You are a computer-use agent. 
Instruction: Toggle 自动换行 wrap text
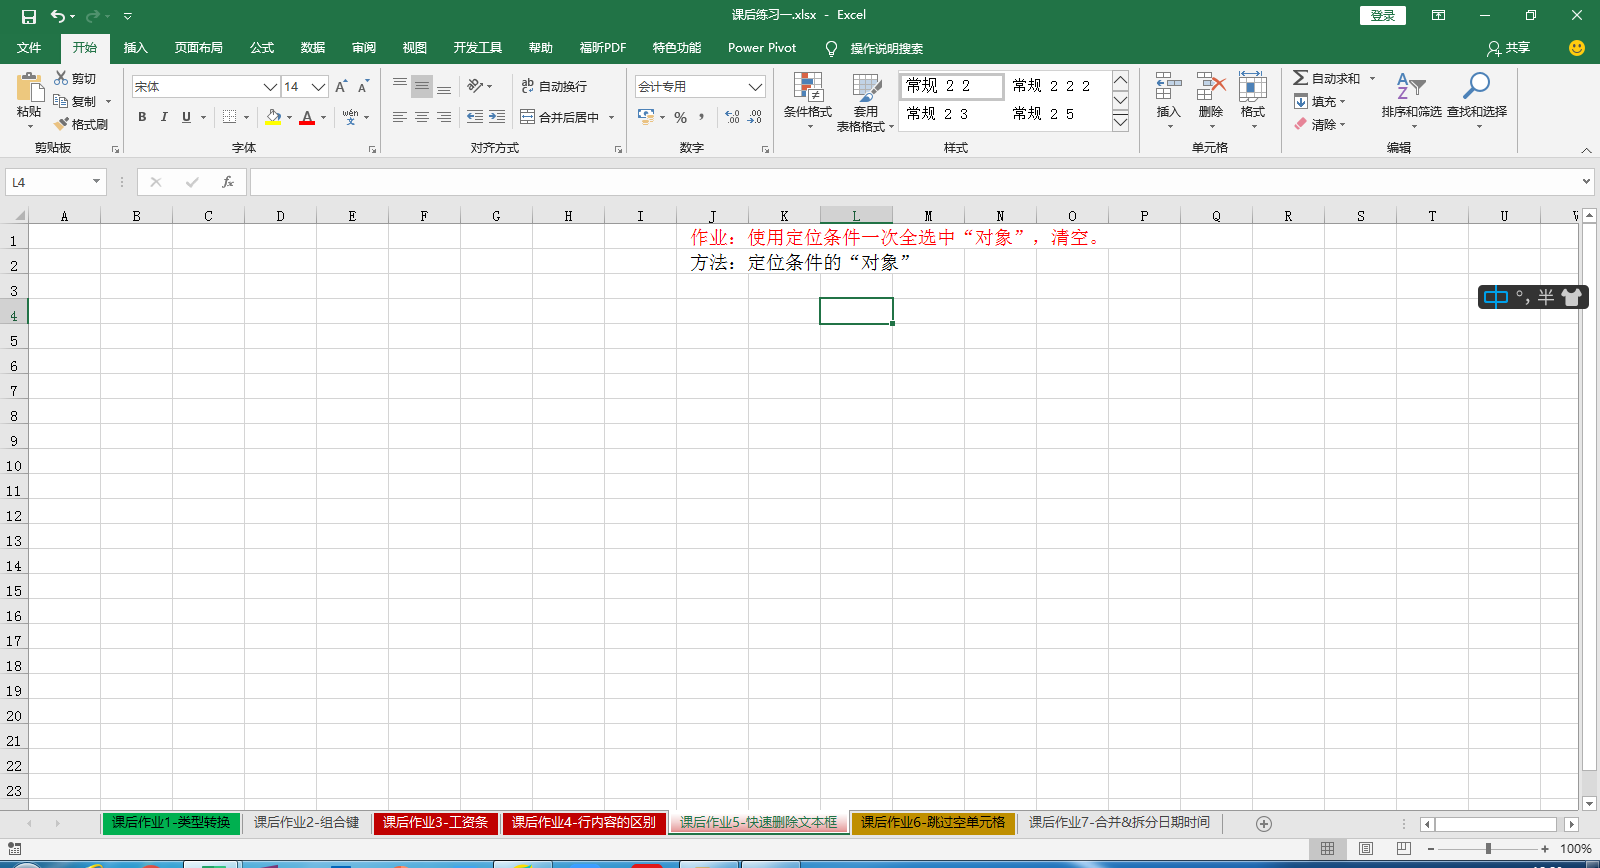tap(555, 87)
